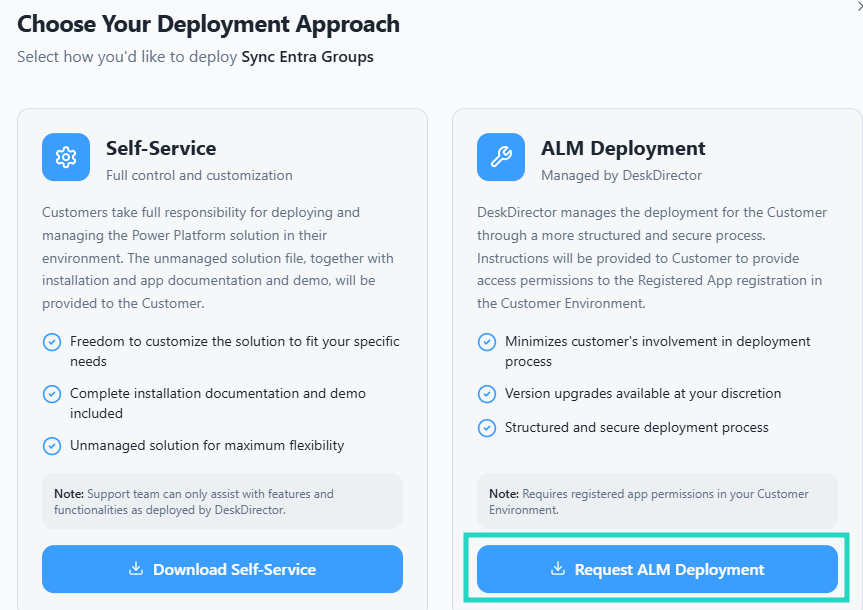Click 'Structured and secure deployment process' text
Screen dimensions: 863x610
tap(636, 427)
